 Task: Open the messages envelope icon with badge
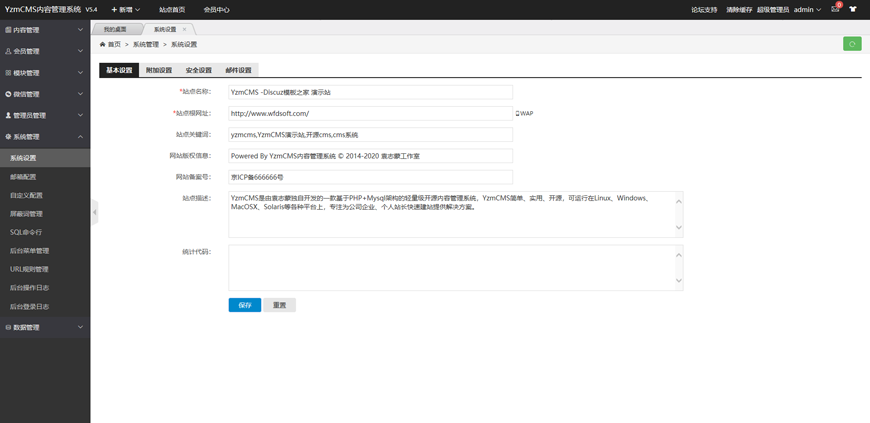click(x=835, y=9)
